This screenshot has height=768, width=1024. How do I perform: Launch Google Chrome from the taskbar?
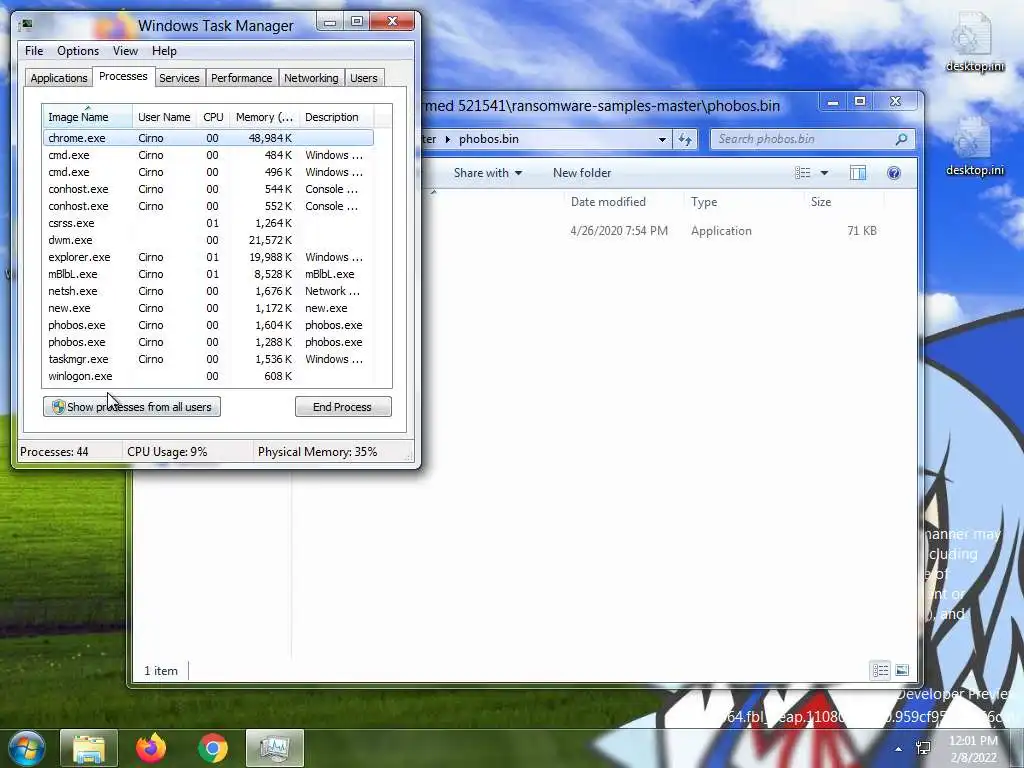(x=213, y=748)
